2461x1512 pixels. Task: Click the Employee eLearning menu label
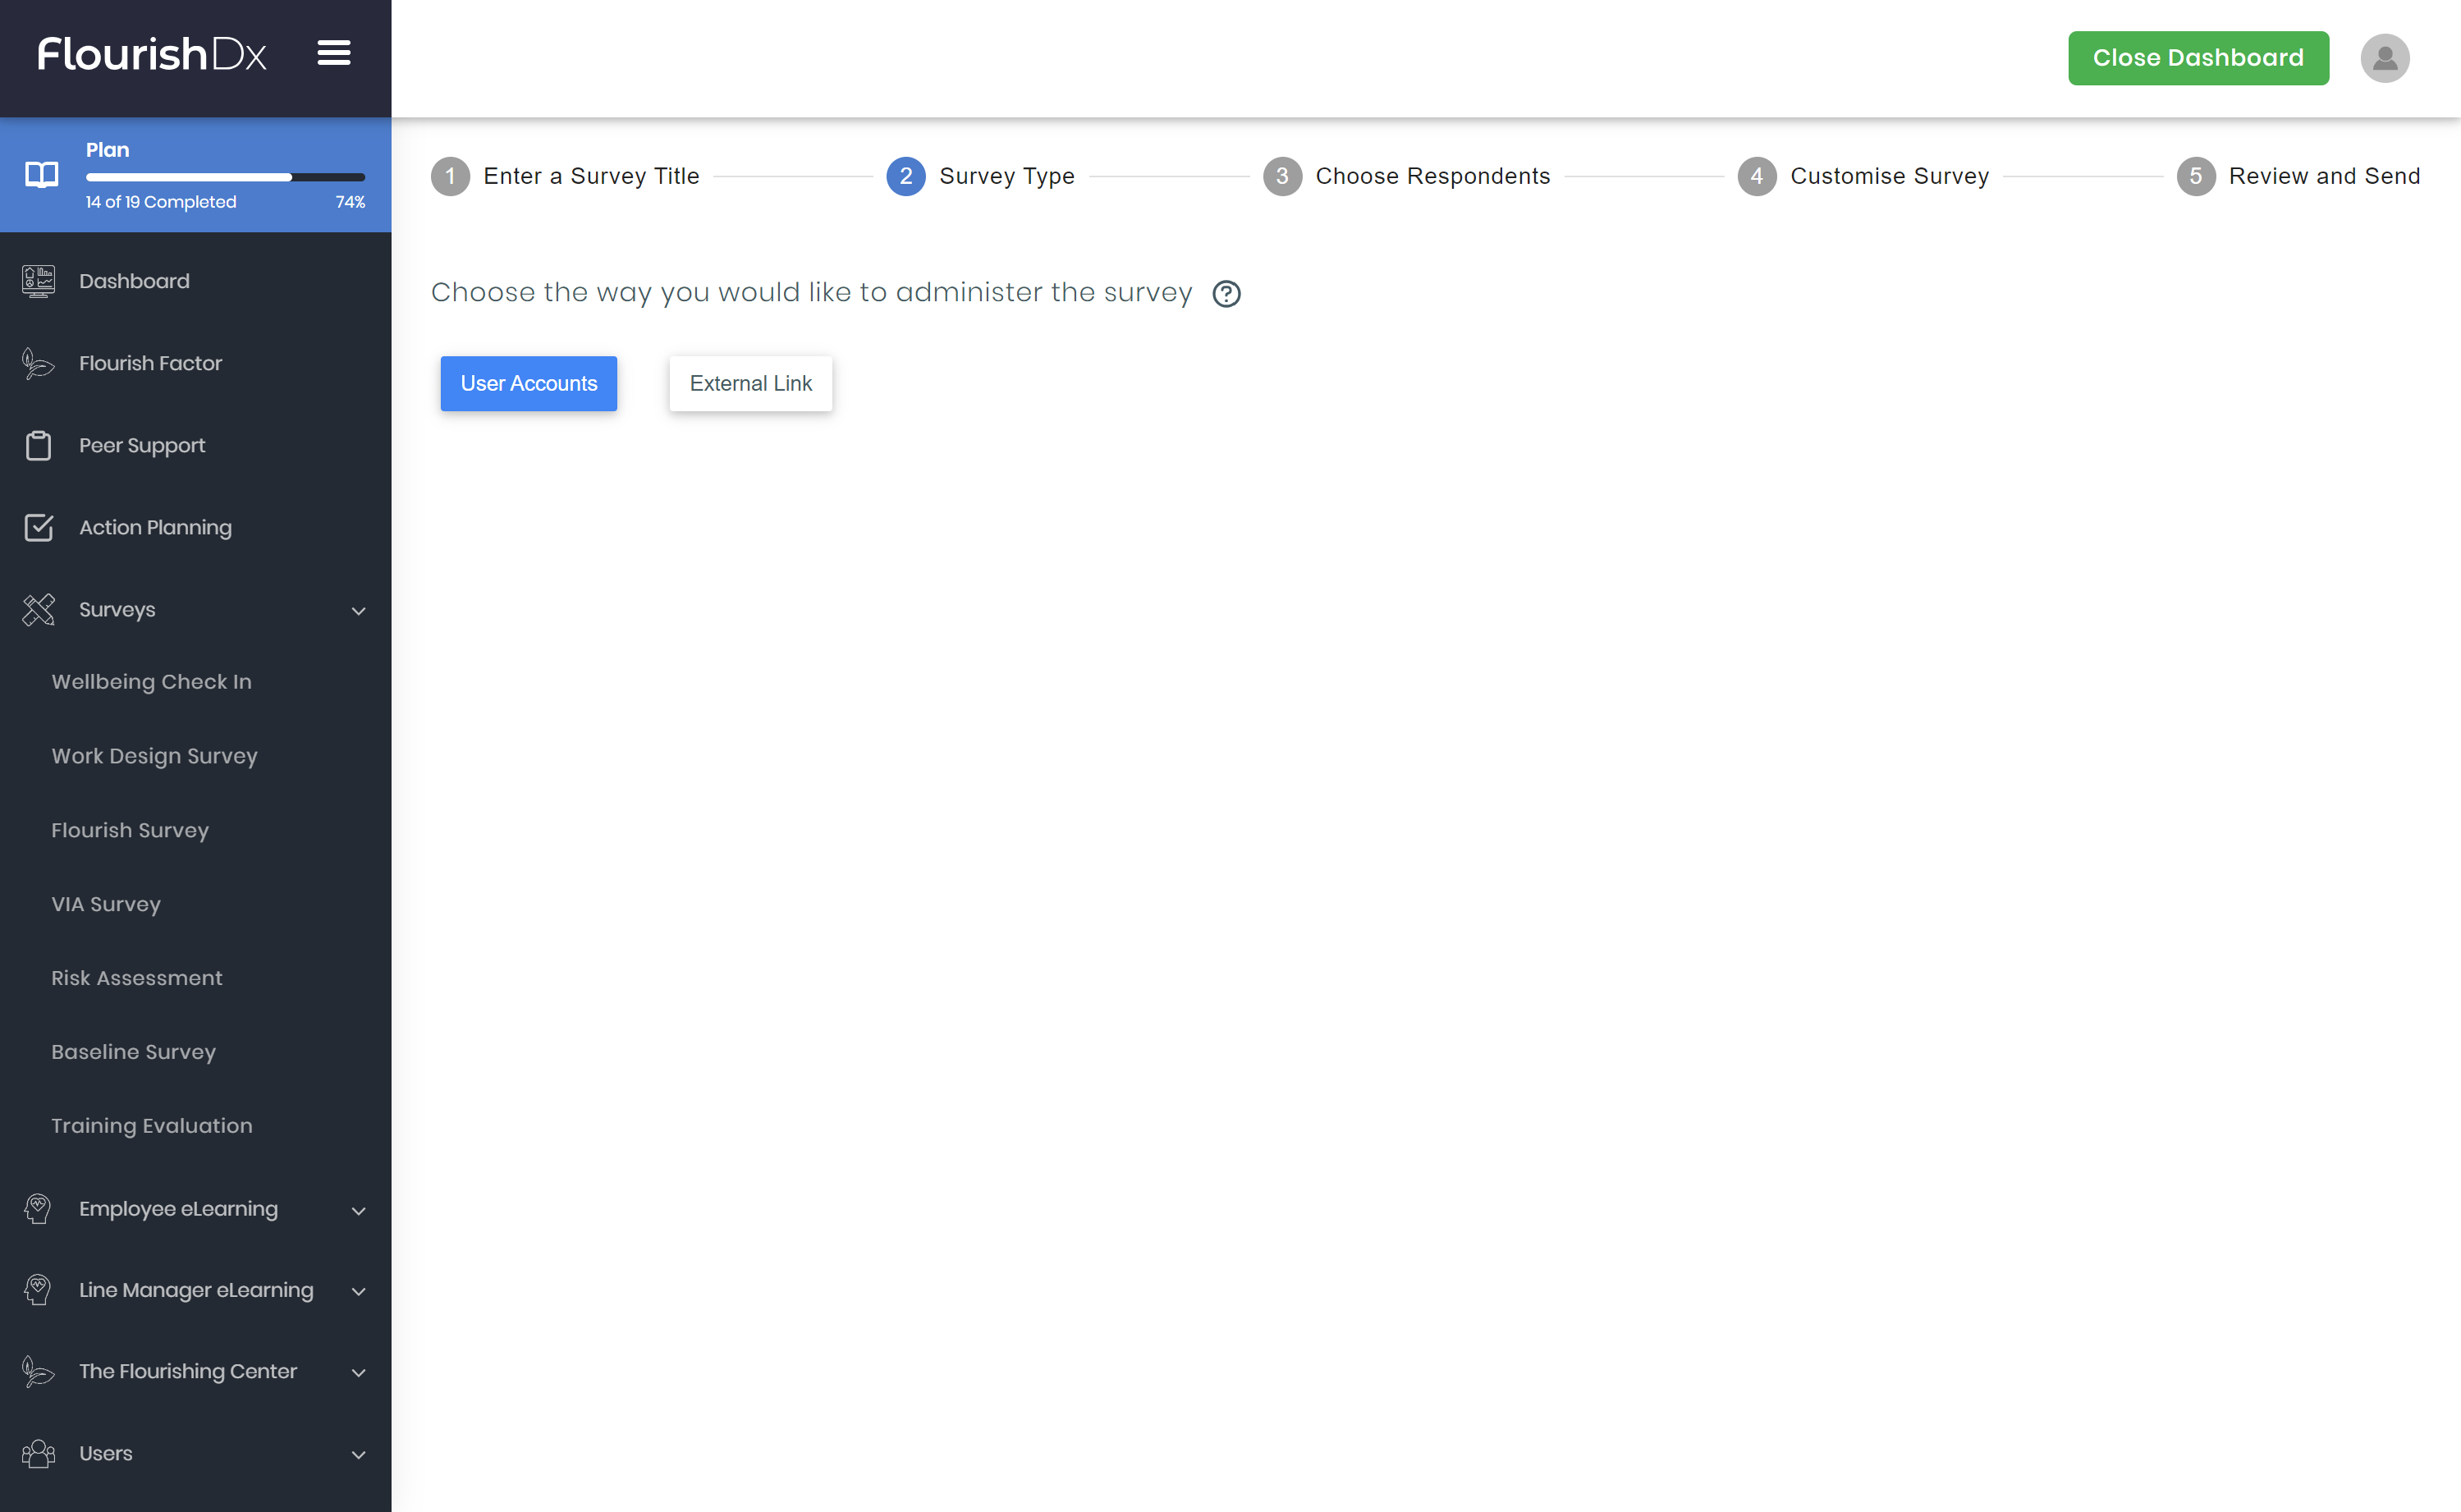[178, 1208]
